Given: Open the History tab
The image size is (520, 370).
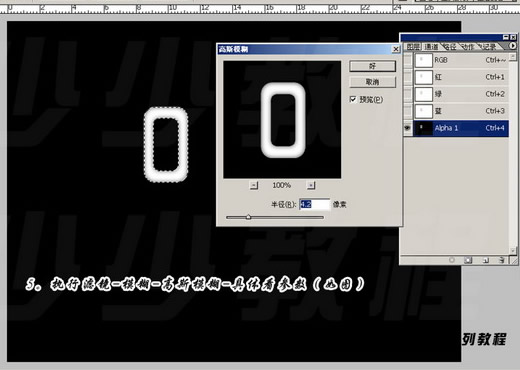Looking at the screenshot, I should click(x=489, y=47).
